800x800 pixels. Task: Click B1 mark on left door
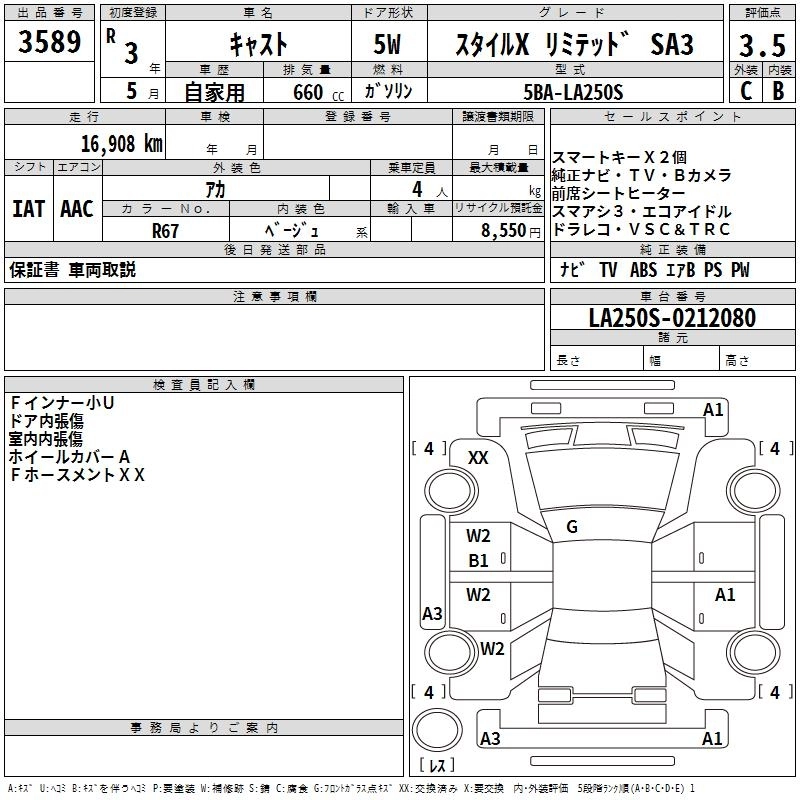(478, 561)
